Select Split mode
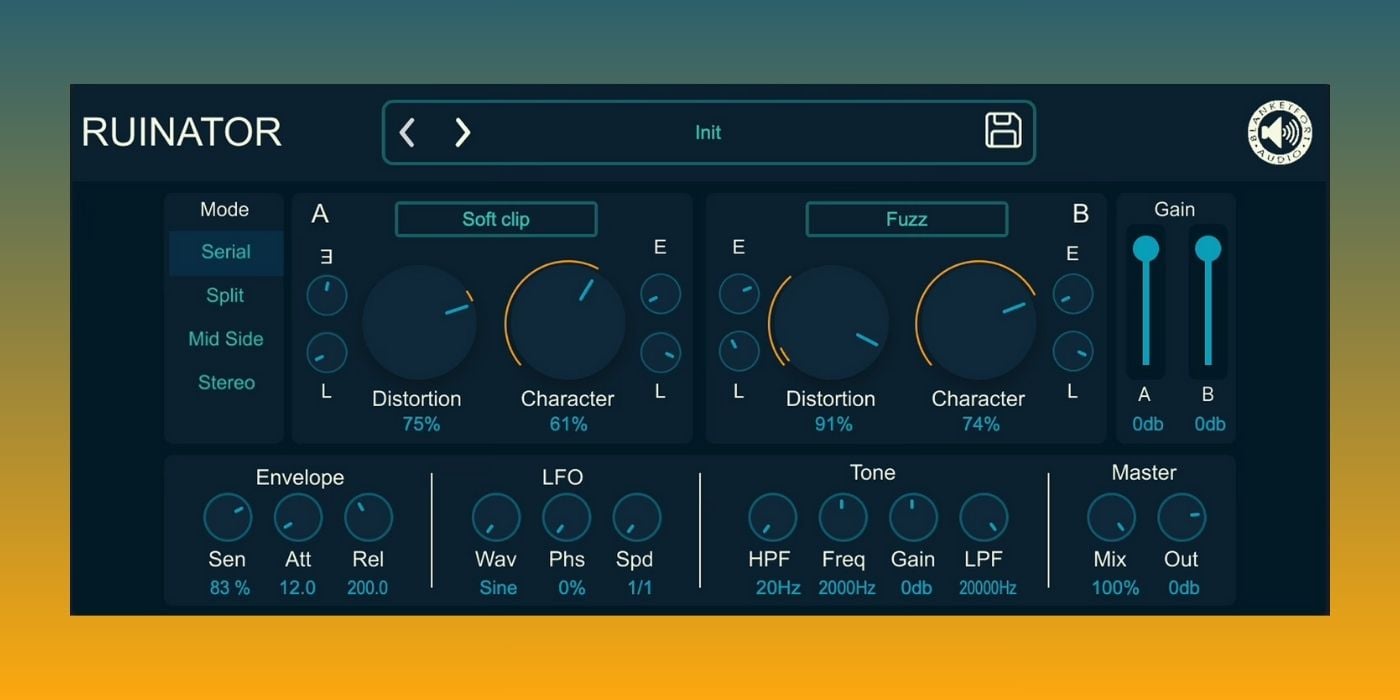1400x700 pixels. 225,295
